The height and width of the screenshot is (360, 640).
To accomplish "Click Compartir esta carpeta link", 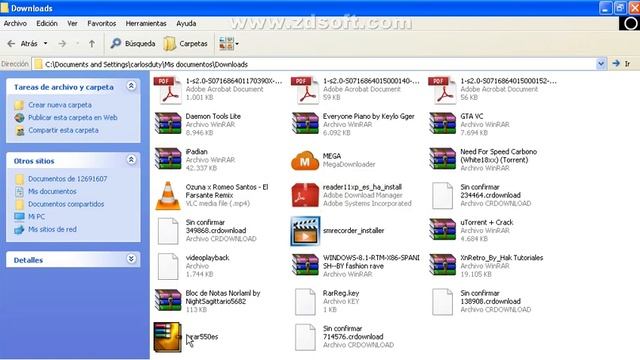I will (63, 130).
